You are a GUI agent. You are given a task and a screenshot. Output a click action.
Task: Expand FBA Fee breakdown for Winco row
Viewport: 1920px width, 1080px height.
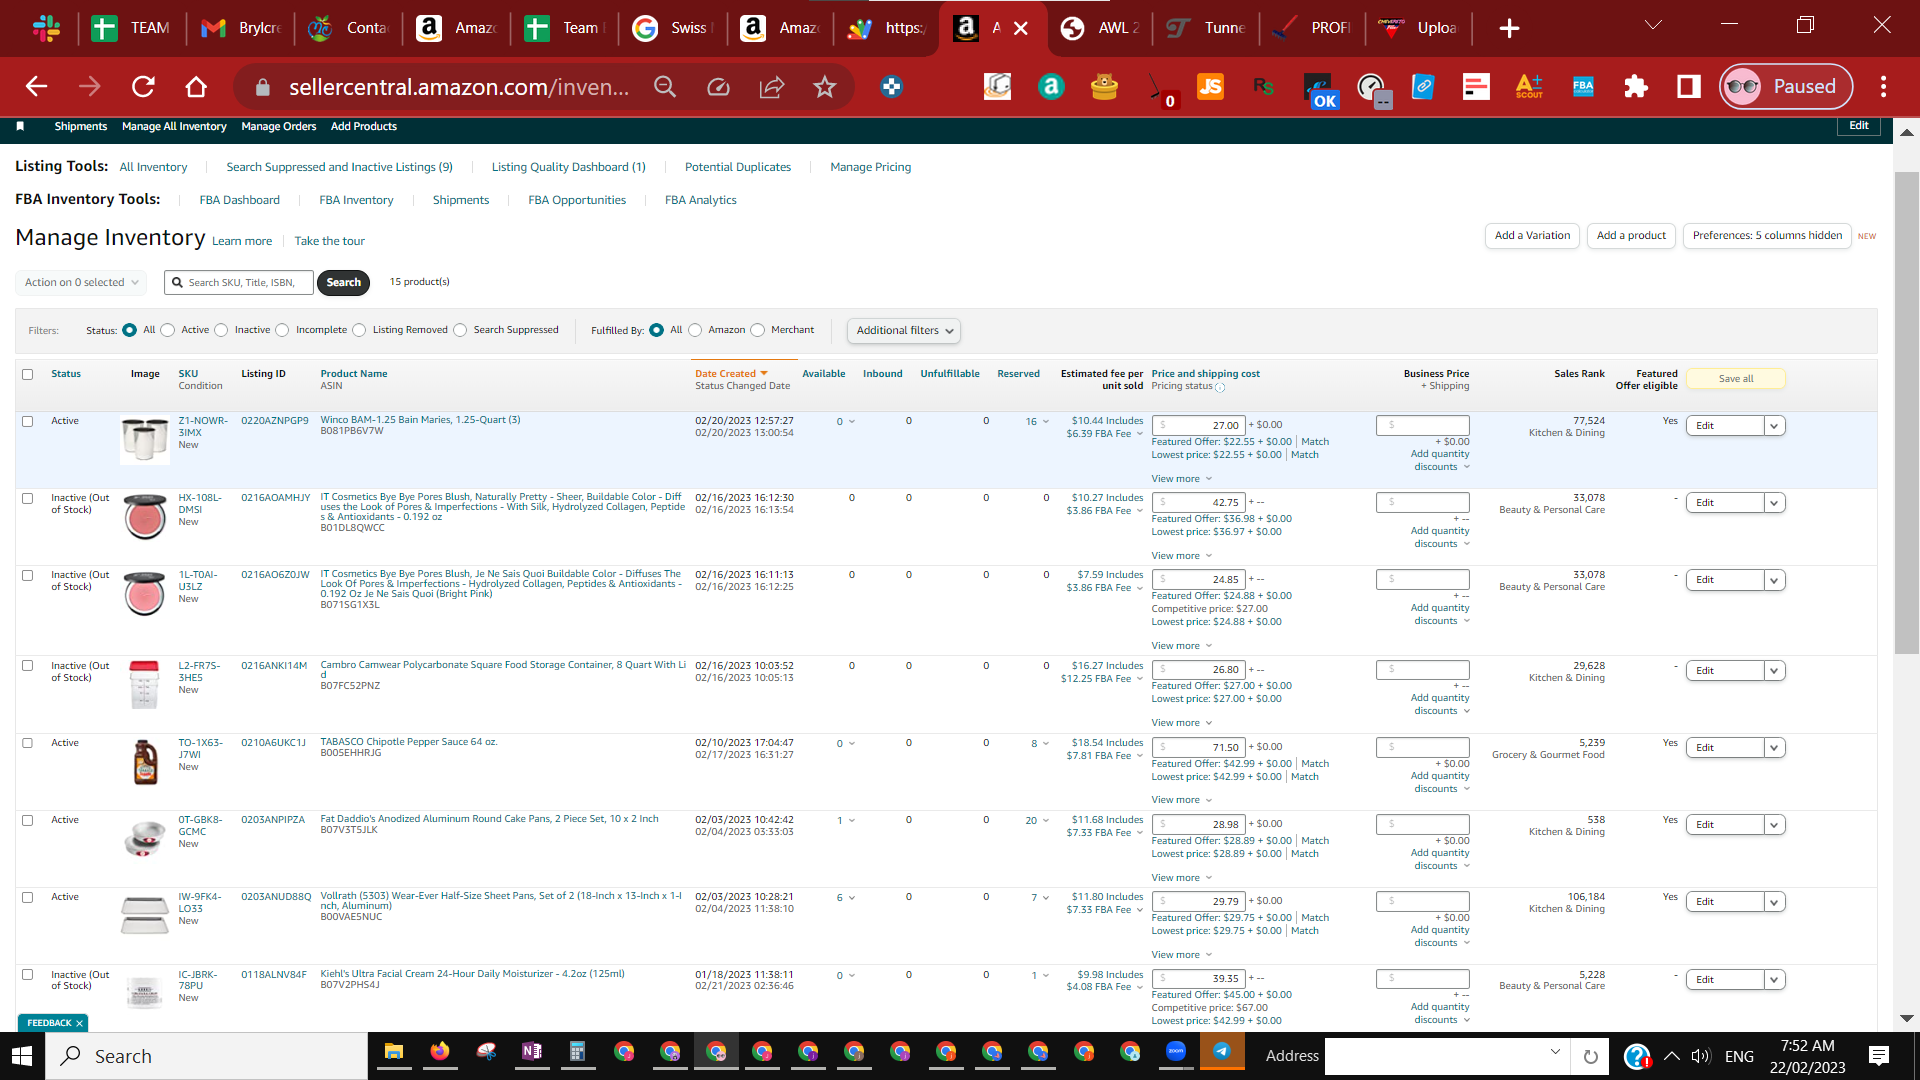[1104, 434]
